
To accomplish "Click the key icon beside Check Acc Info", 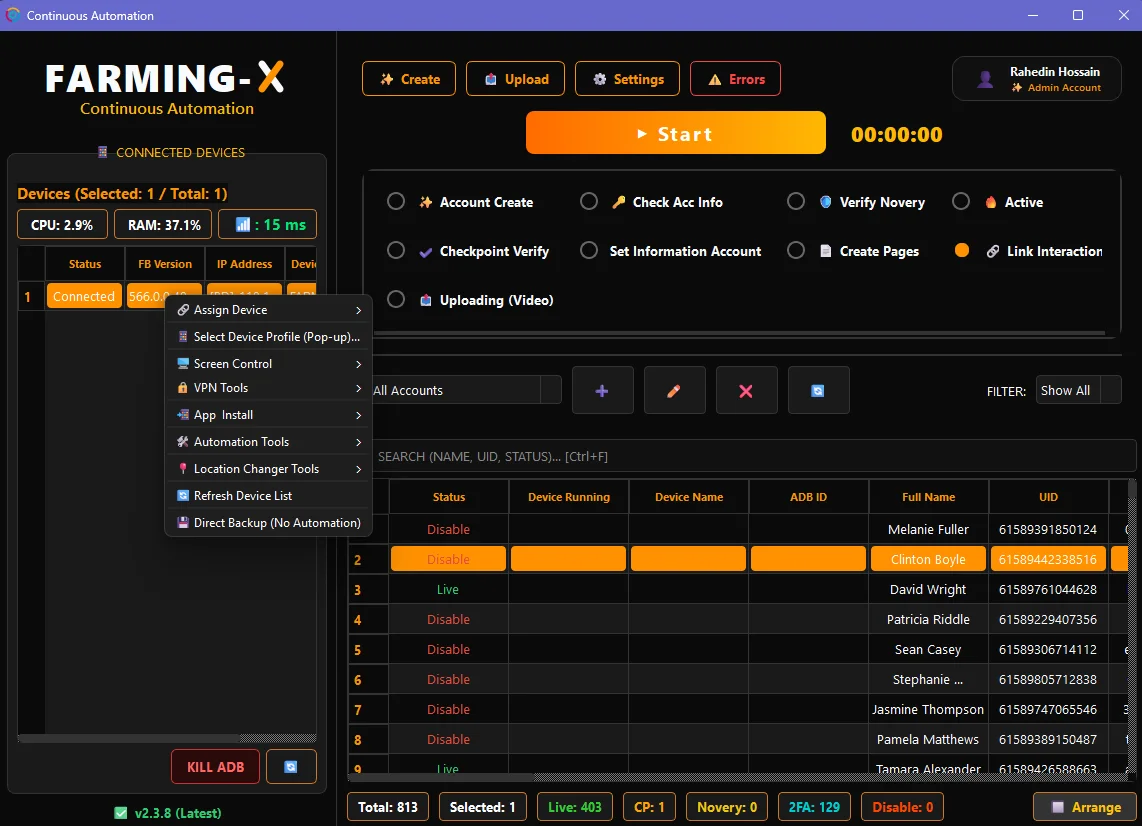I will pyautogui.click(x=618, y=202).
